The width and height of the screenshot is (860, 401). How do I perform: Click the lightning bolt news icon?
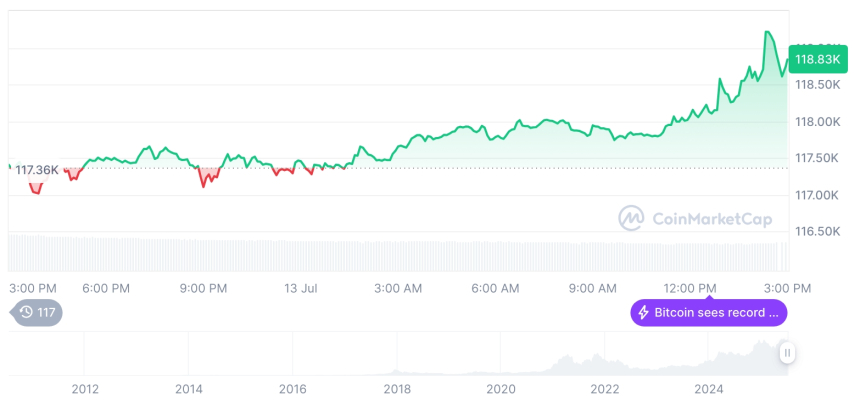click(644, 313)
